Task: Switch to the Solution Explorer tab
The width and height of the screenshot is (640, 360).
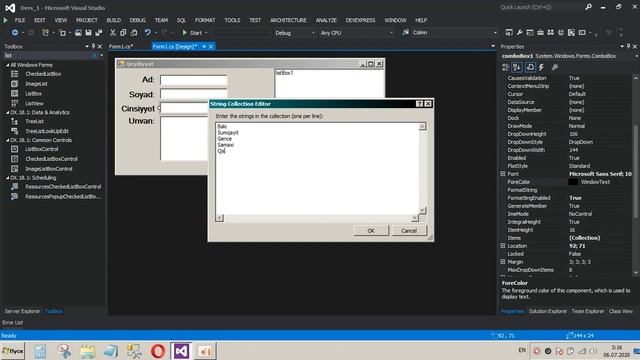Action: (548, 311)
